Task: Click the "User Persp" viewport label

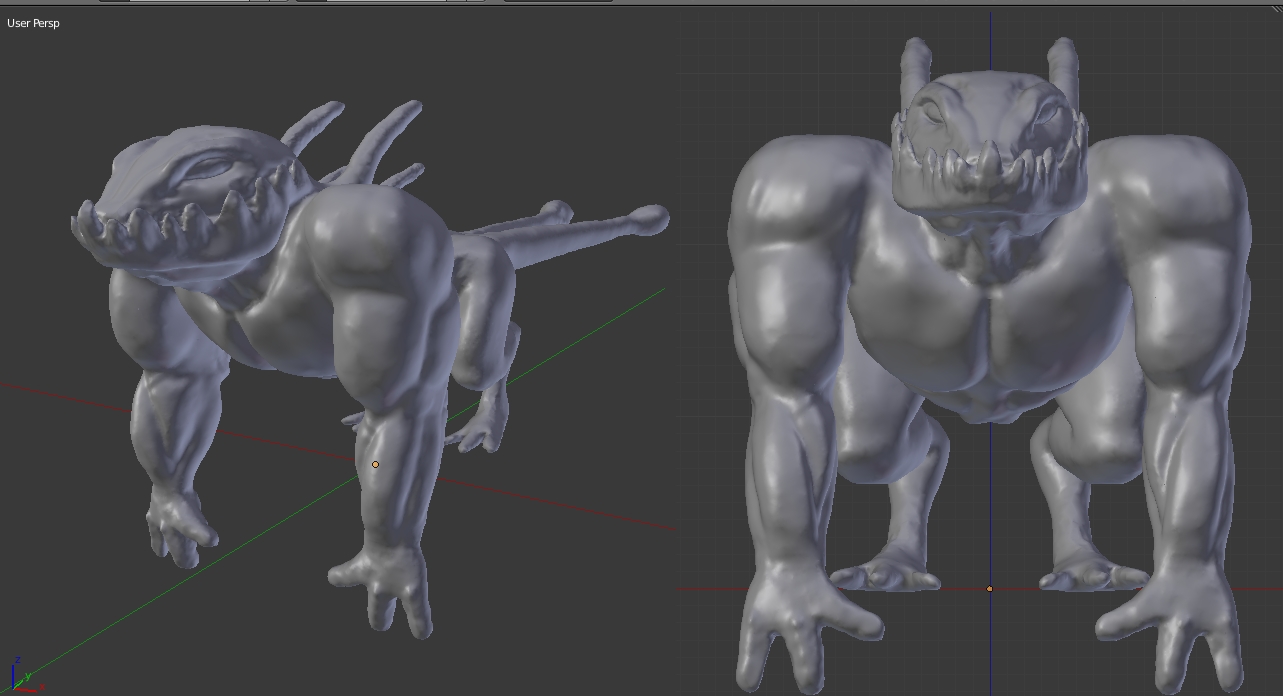Action: point(33,23)
